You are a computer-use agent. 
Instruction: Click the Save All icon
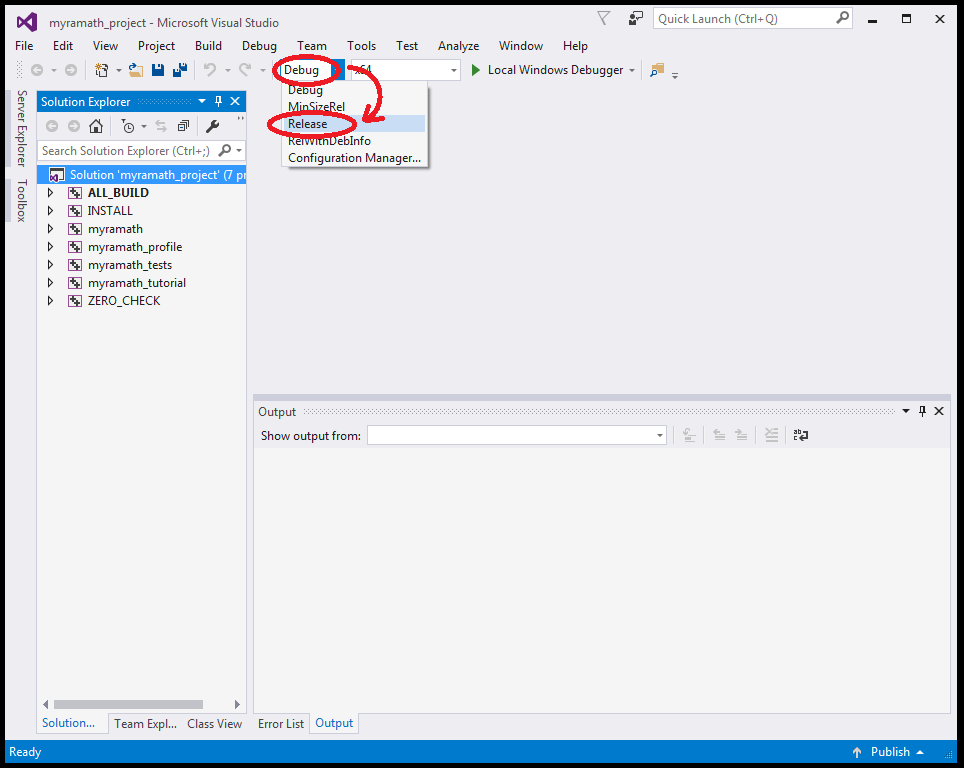(180, 70)
